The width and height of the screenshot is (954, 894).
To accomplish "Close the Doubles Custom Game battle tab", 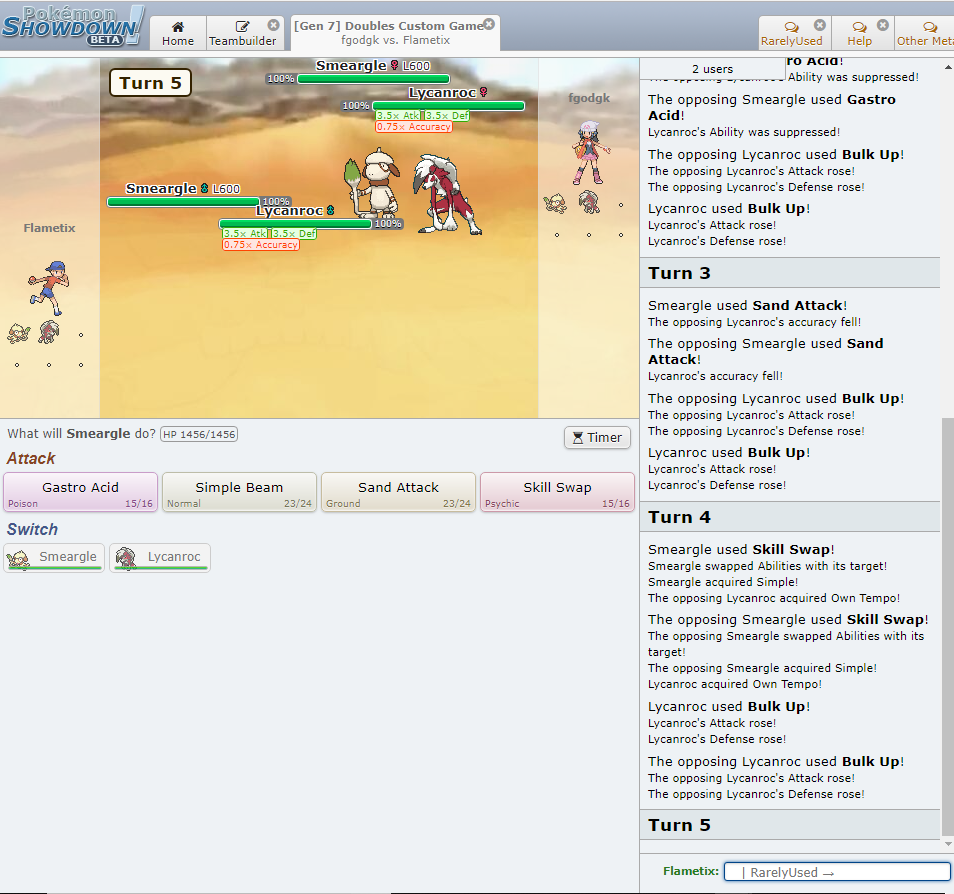I will (x=489, y=24).
